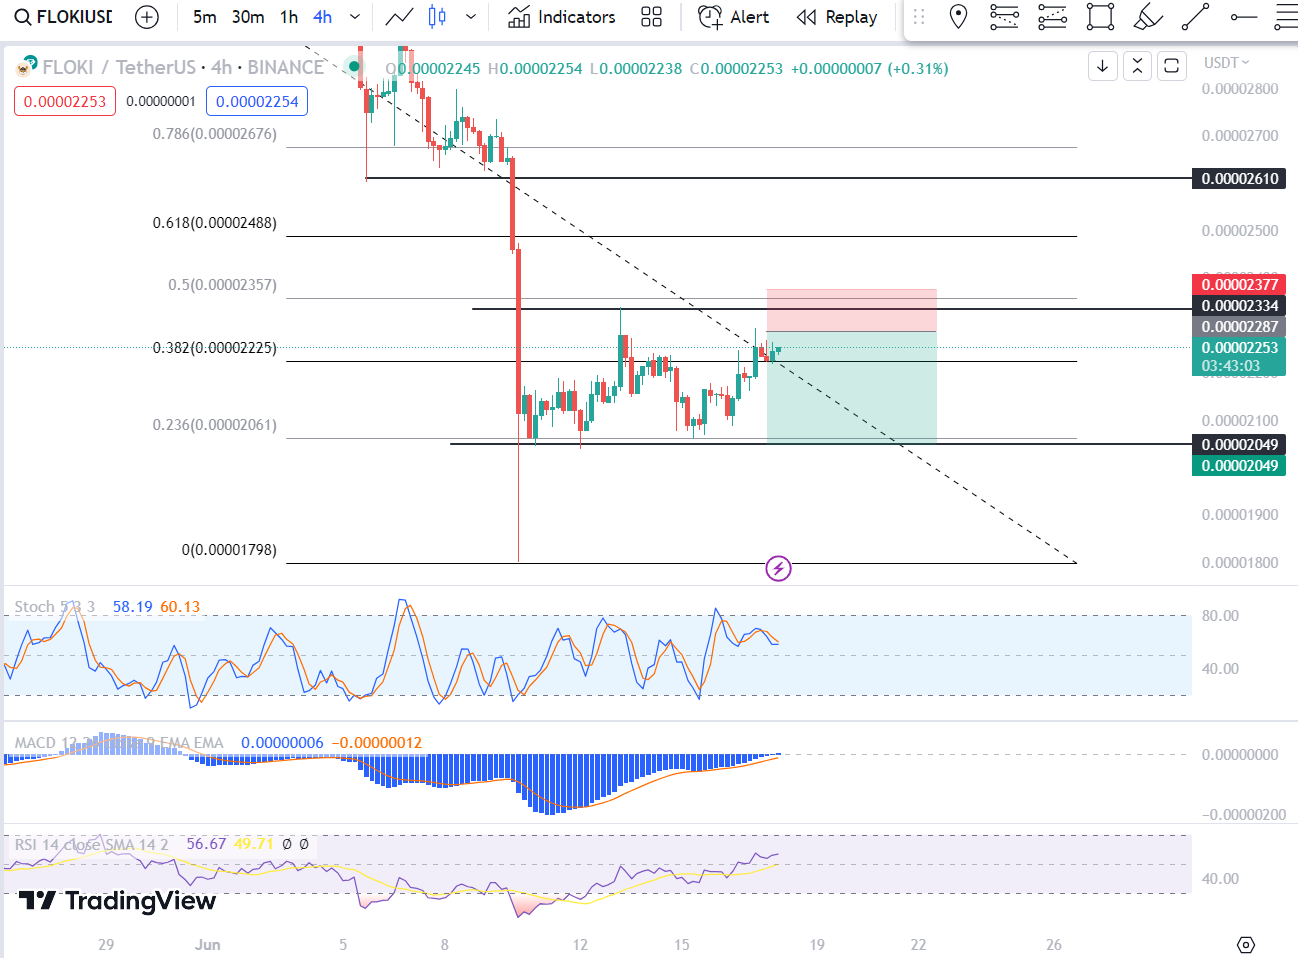Viewport: 1298px width, 958px height.
Task: Open the USDT currency dropdown
Action: click(x=1226, y=63)
